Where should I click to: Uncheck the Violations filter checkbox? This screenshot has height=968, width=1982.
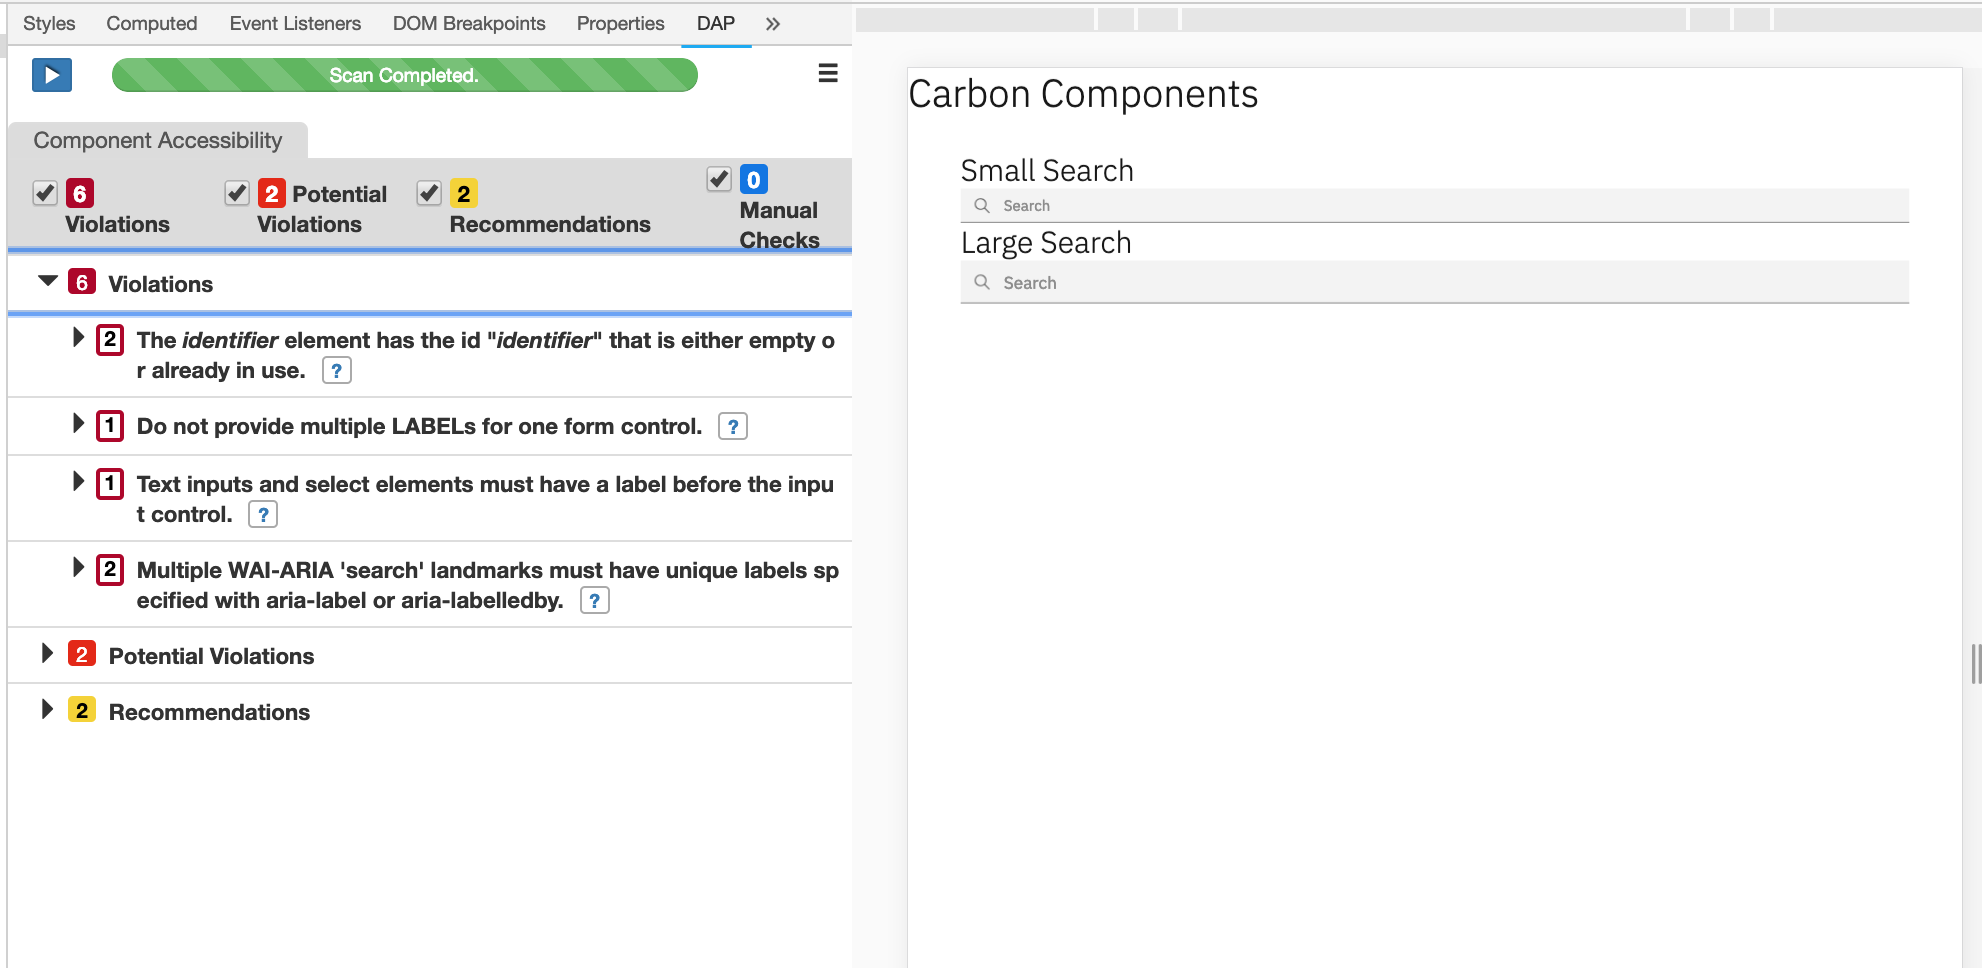point(44,192)
